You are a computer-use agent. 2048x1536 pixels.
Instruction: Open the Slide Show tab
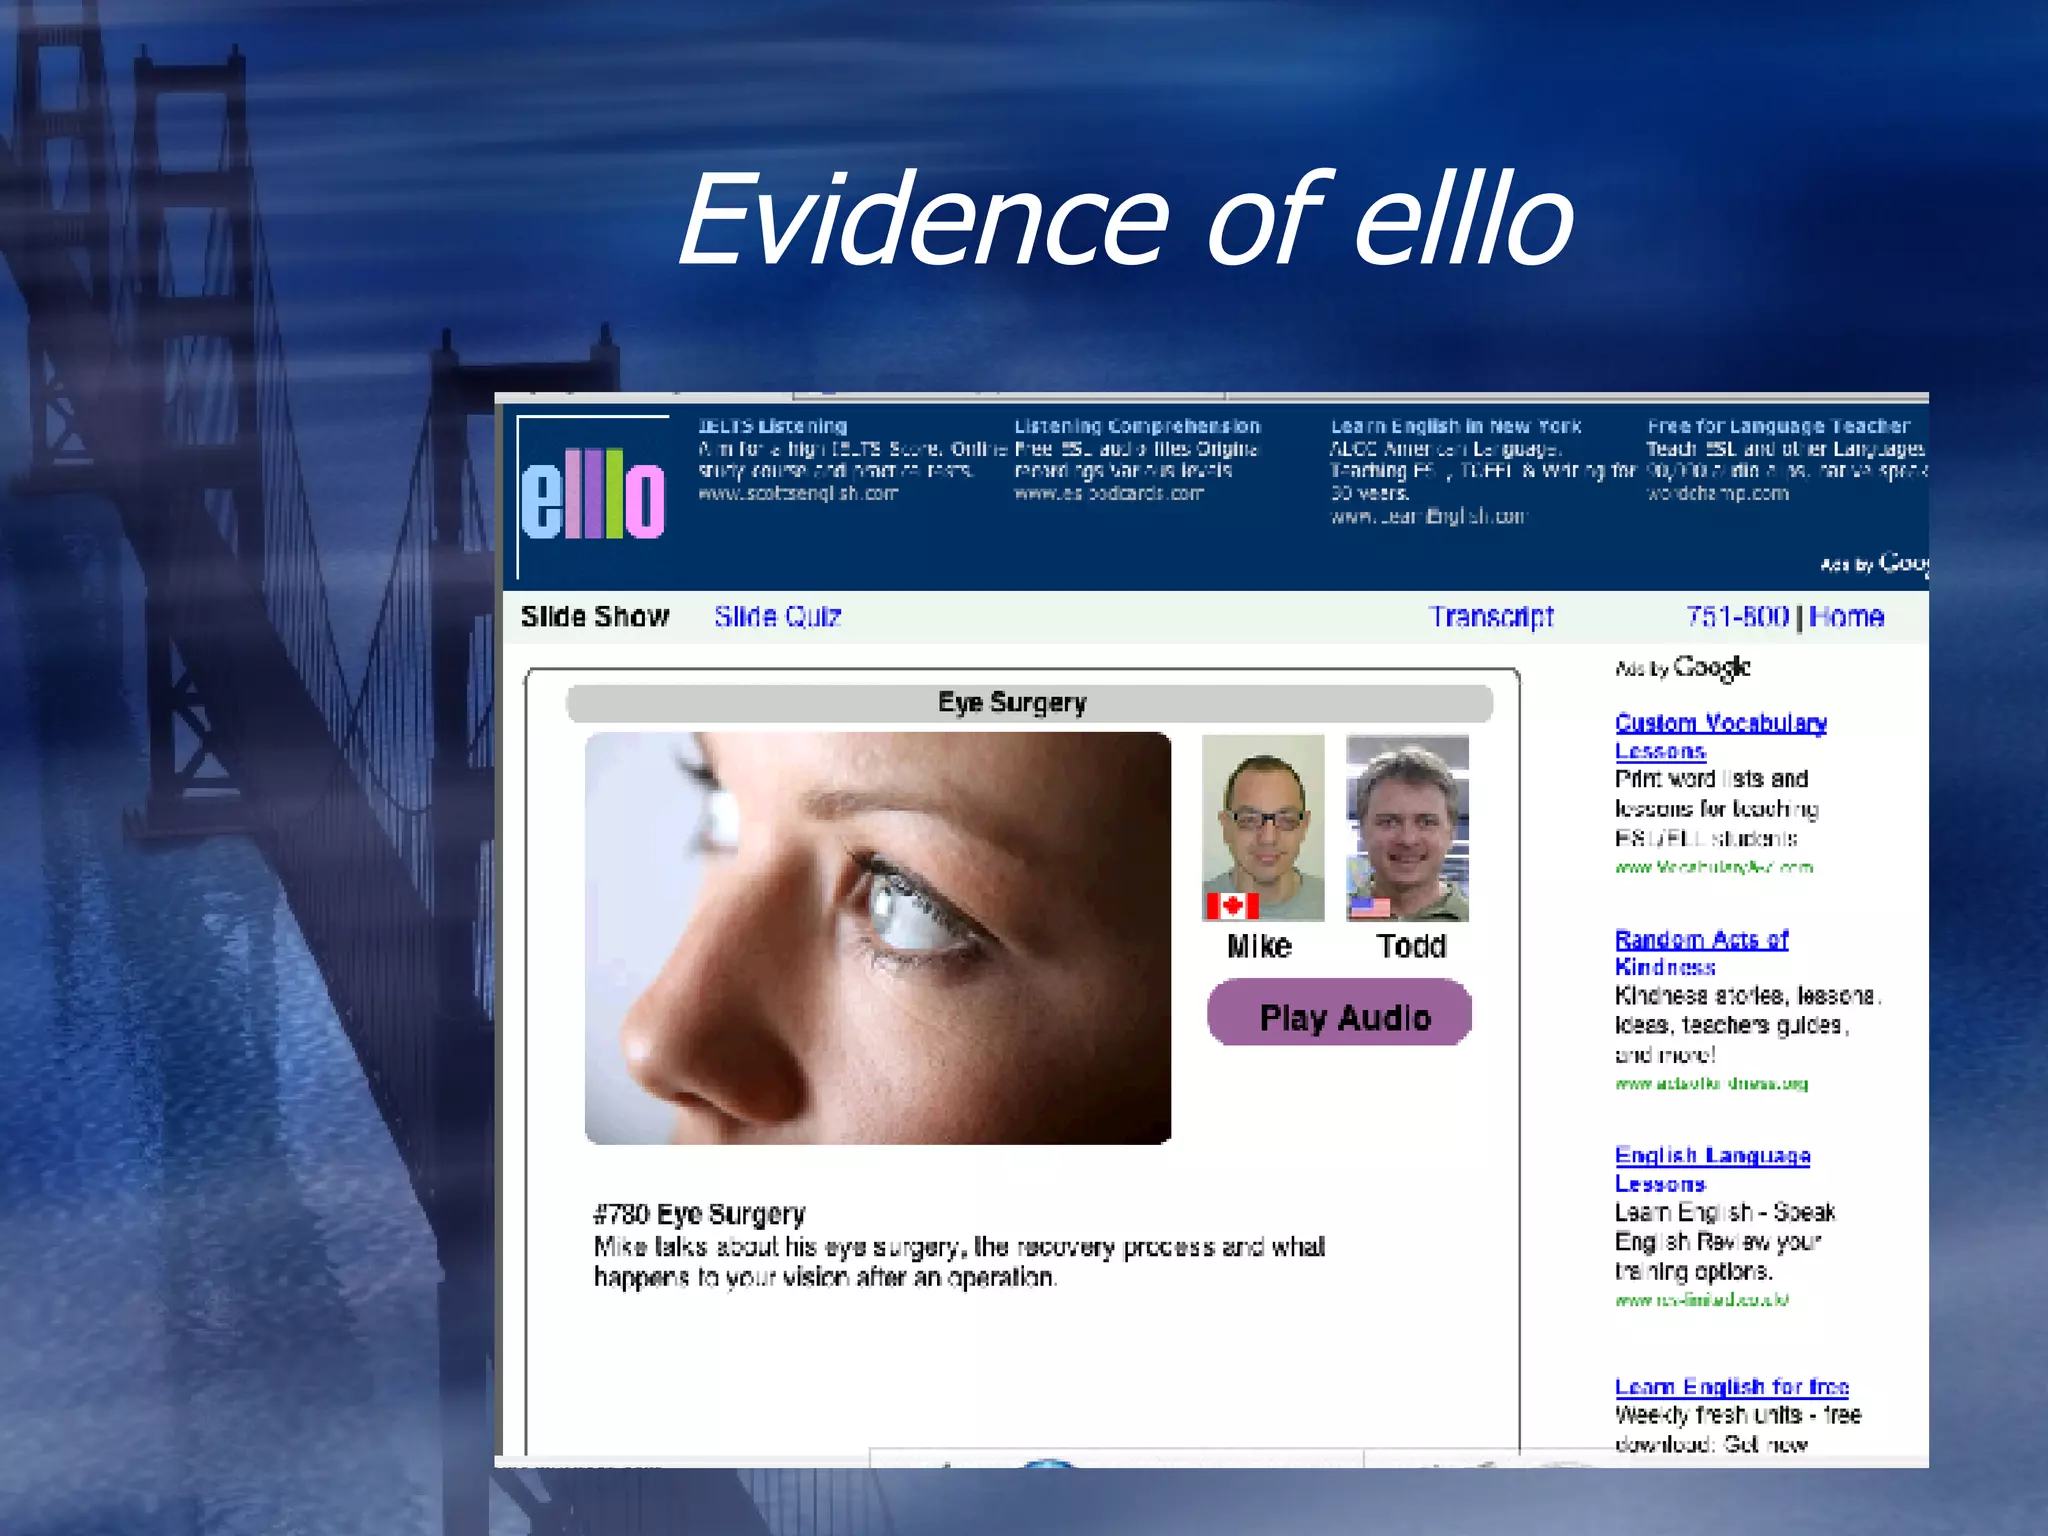point(595,617)
